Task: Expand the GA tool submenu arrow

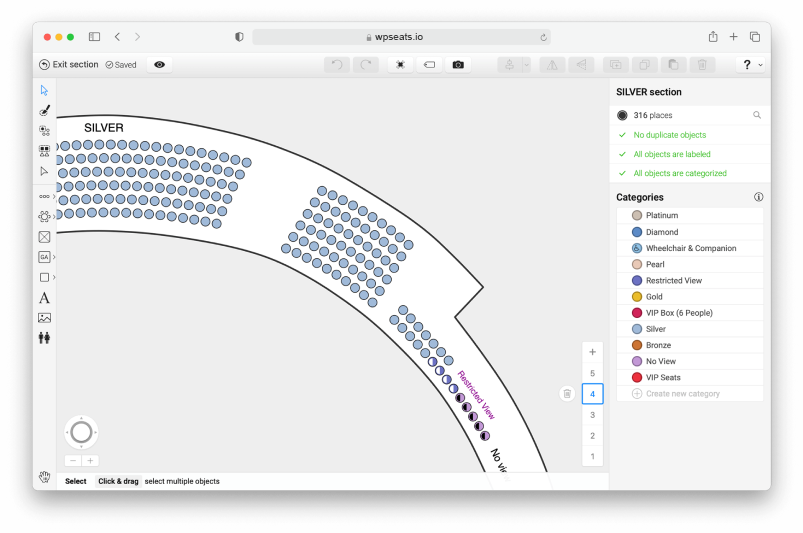Action: [54, 257]
